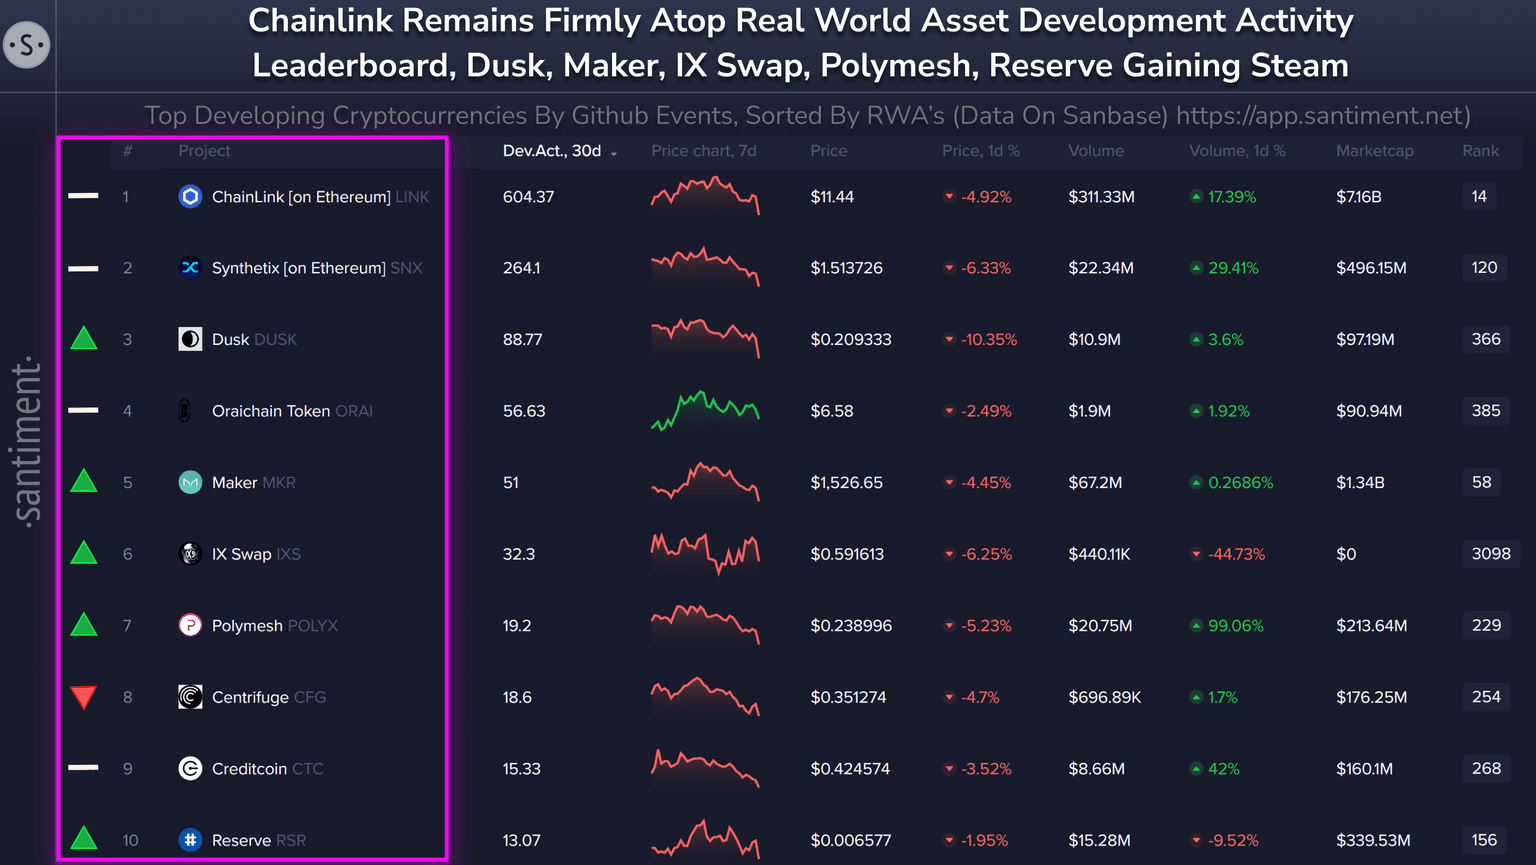Click the ChainLink hexagon project icon
1536x865 pixels.
click(190, 197)
